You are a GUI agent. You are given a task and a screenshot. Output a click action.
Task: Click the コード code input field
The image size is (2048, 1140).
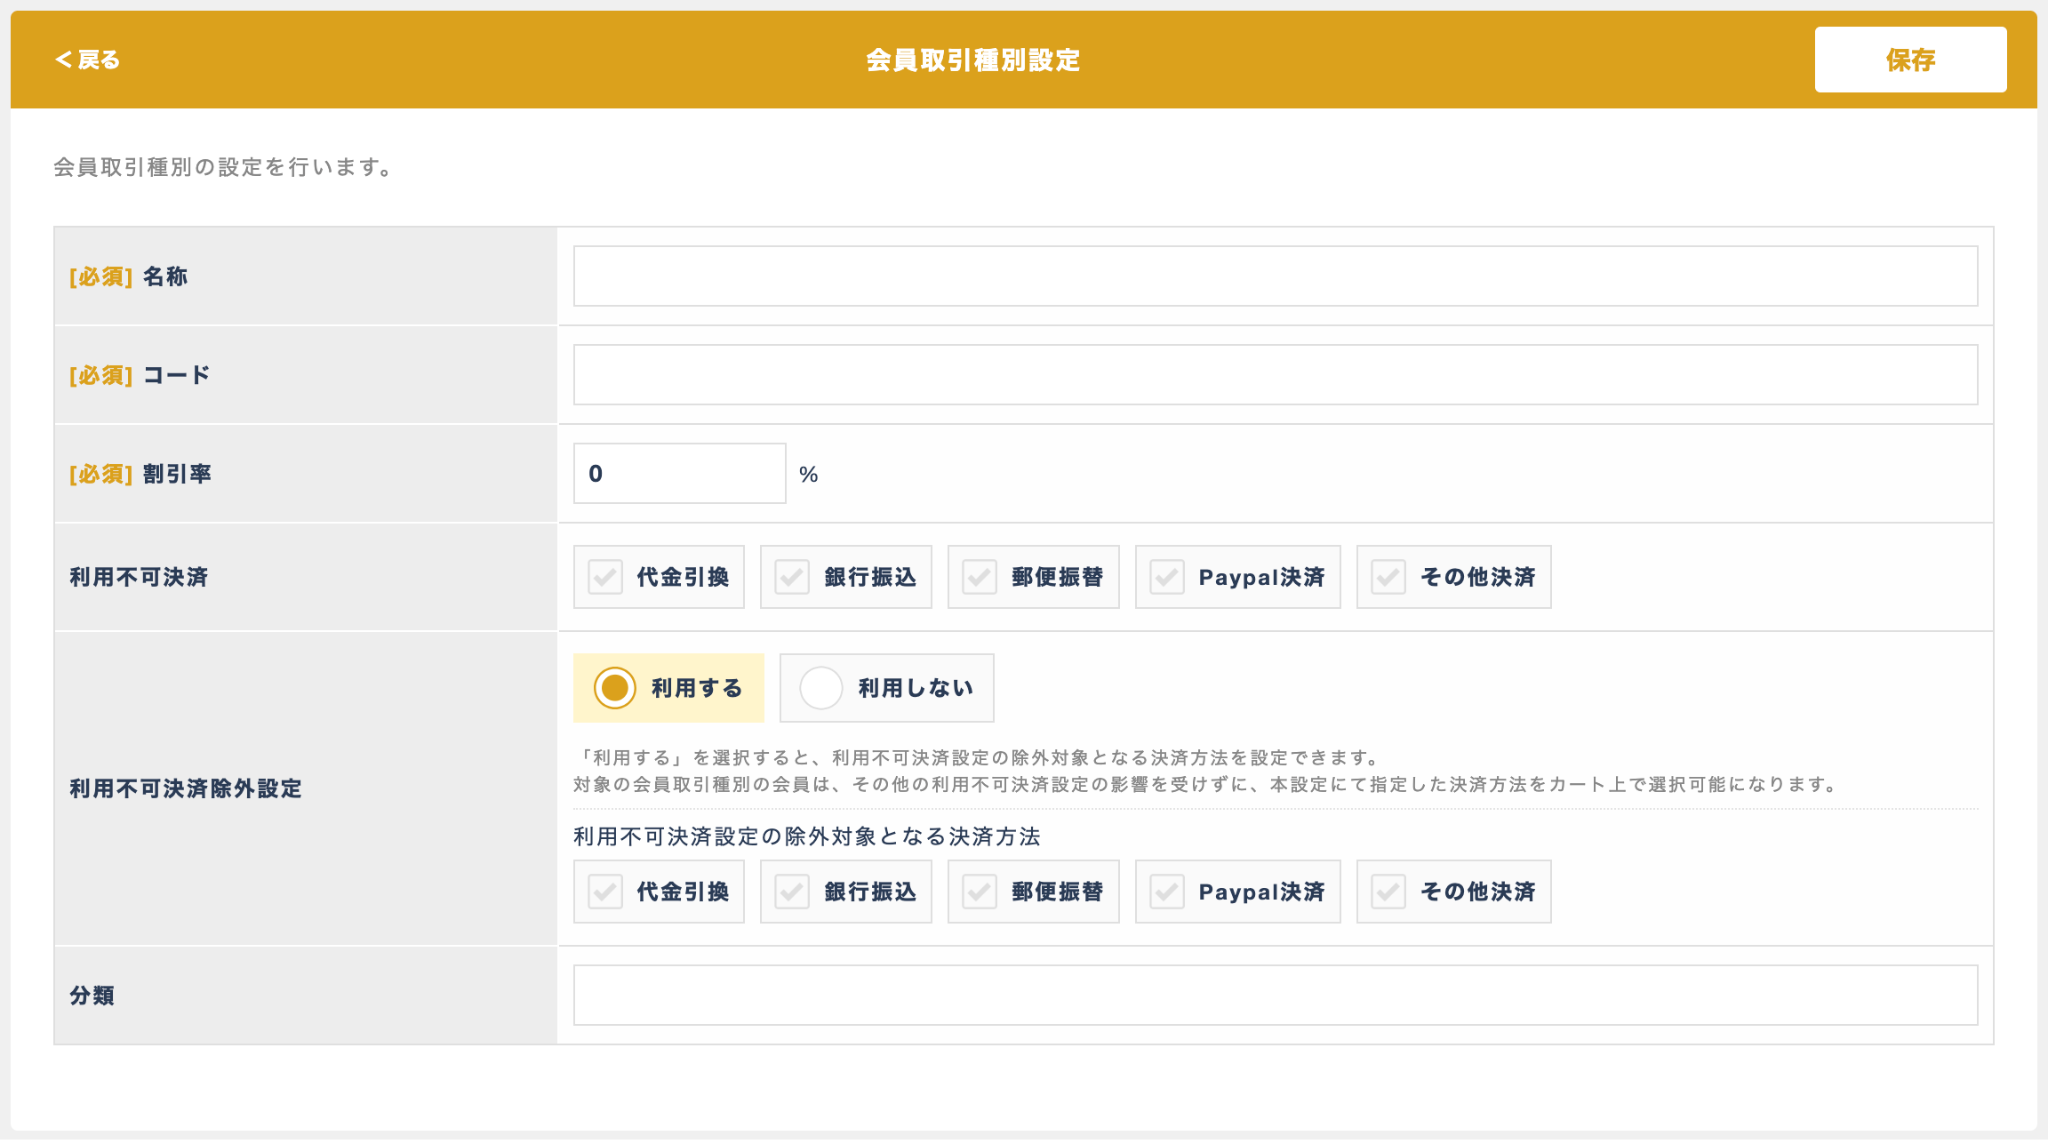tap(1274, 375)
